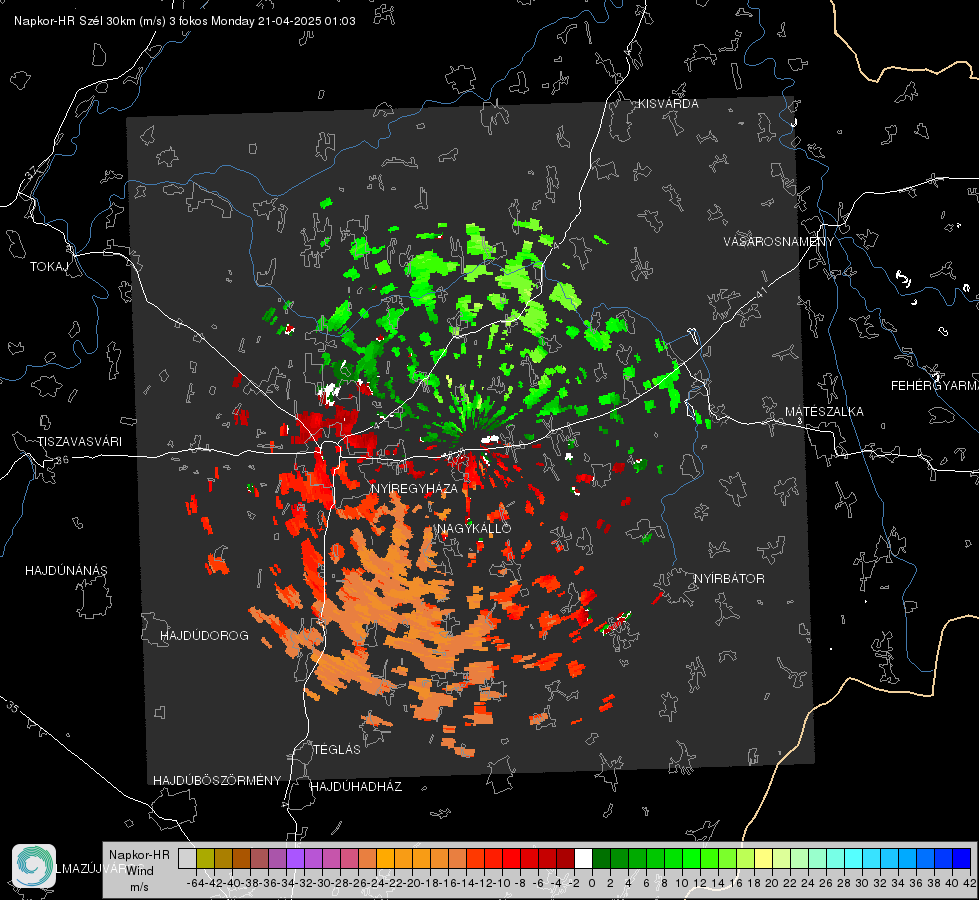Pick the deep blue swatch between 40 and 42
The width and height of the screenshot is (979, 900).
click(x=962, y=858)
